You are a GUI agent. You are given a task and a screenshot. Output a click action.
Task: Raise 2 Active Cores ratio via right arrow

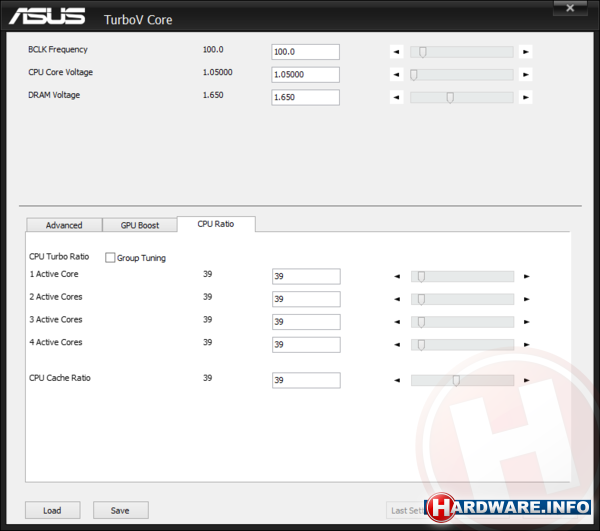pyautogui.click(x=527, y=299)
